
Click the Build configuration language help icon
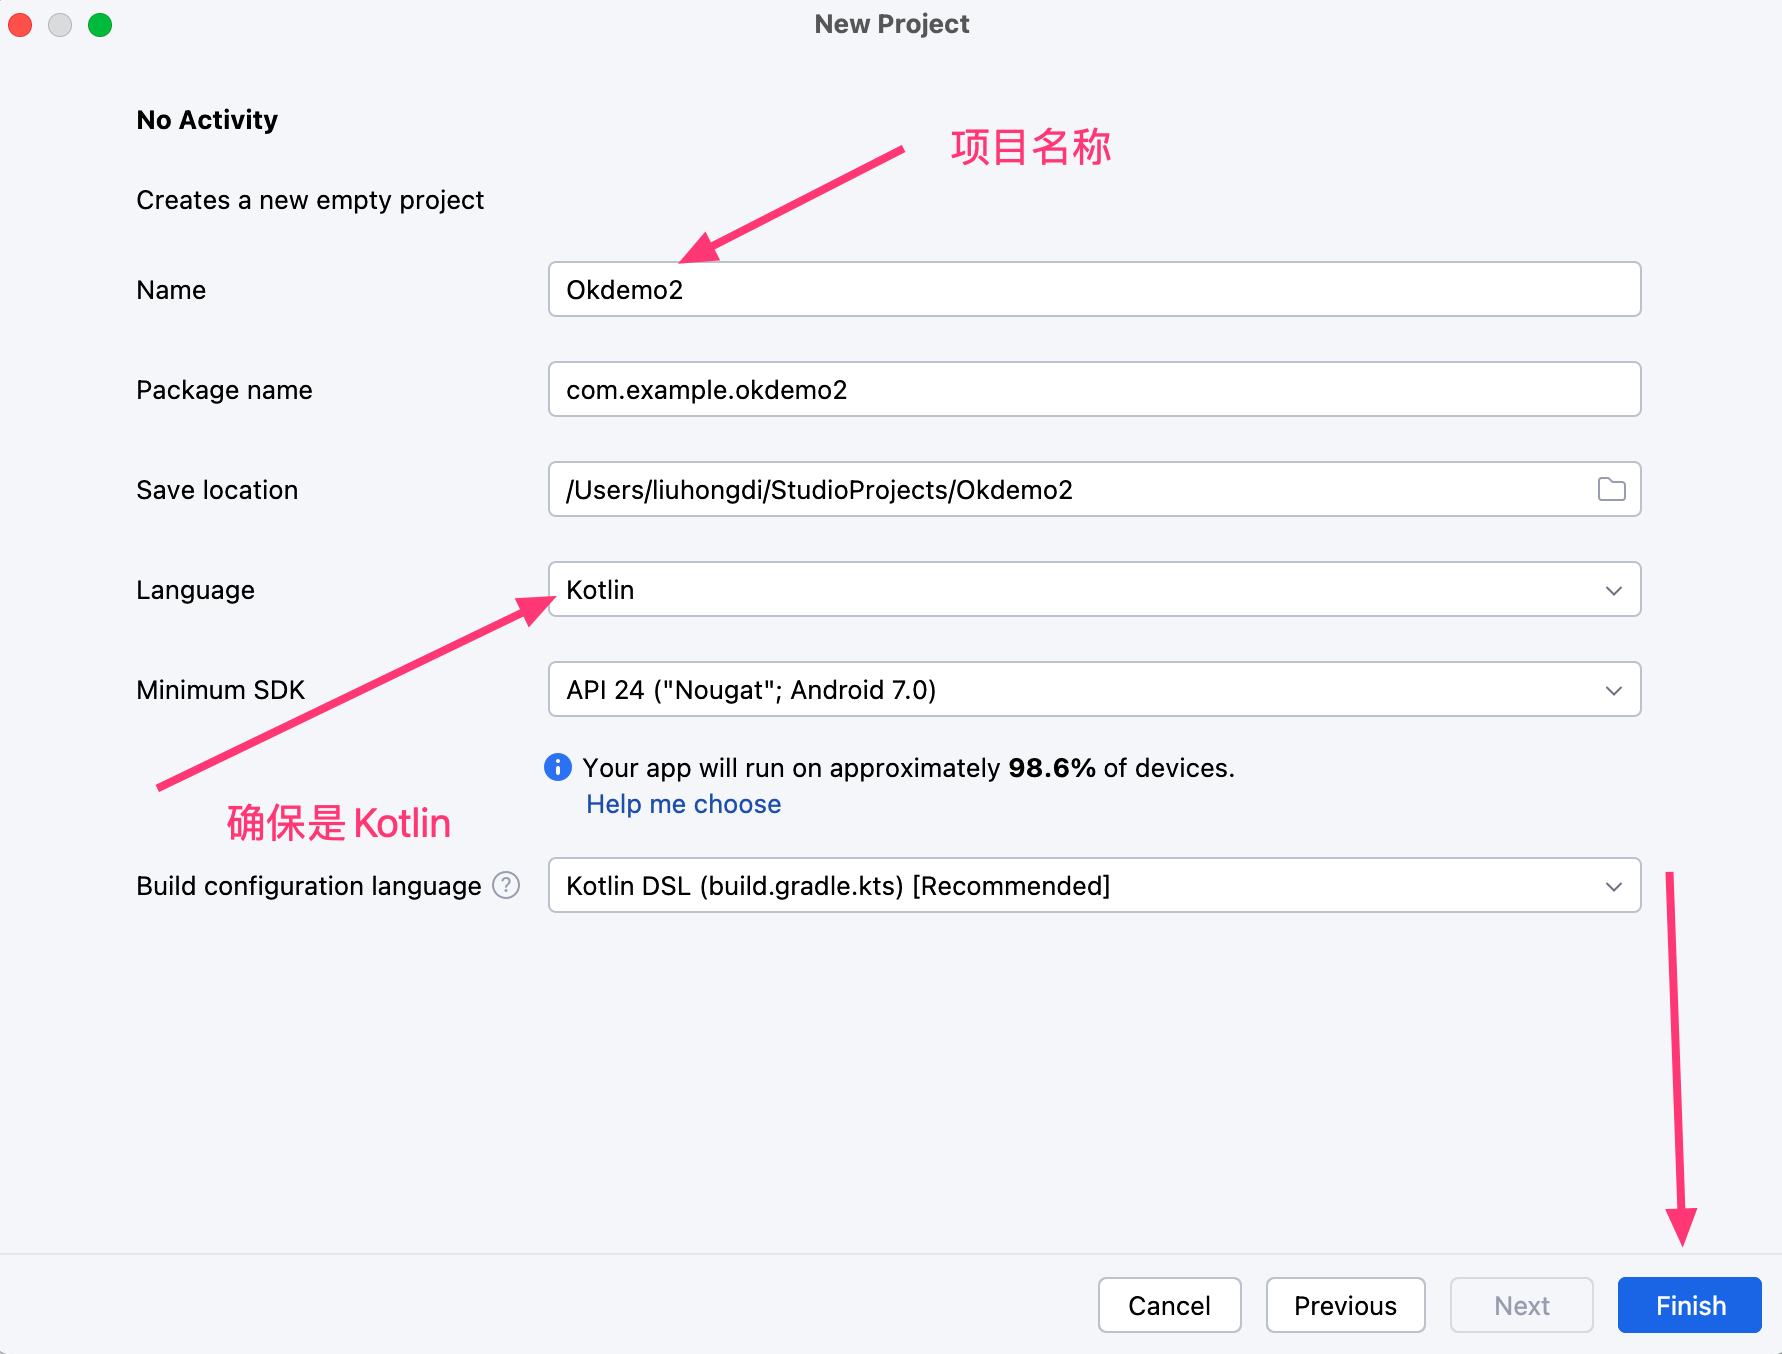[506, 885]
